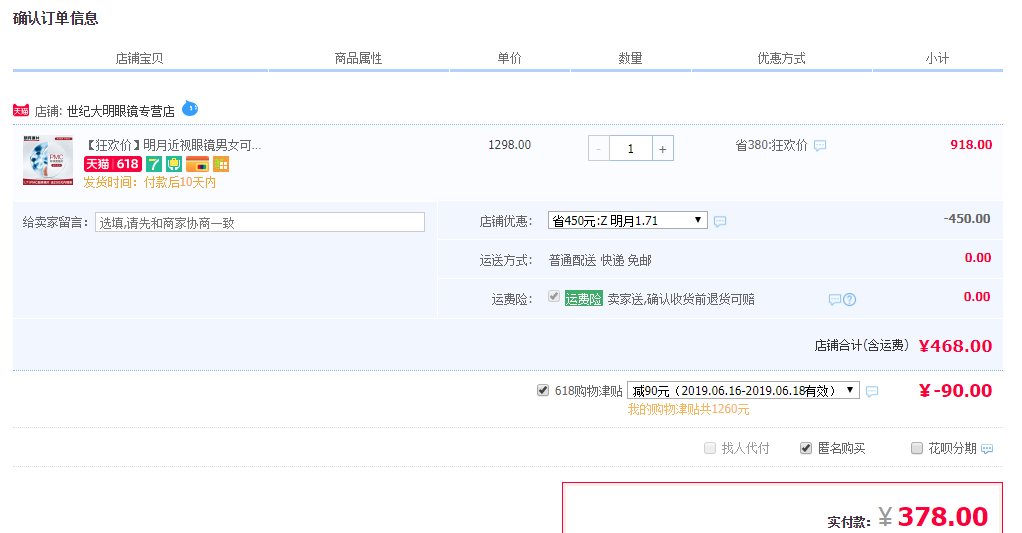Viewport: 1022px width, 533px height.
Task: Click the 数量 column header
Action: coord(630,59)
